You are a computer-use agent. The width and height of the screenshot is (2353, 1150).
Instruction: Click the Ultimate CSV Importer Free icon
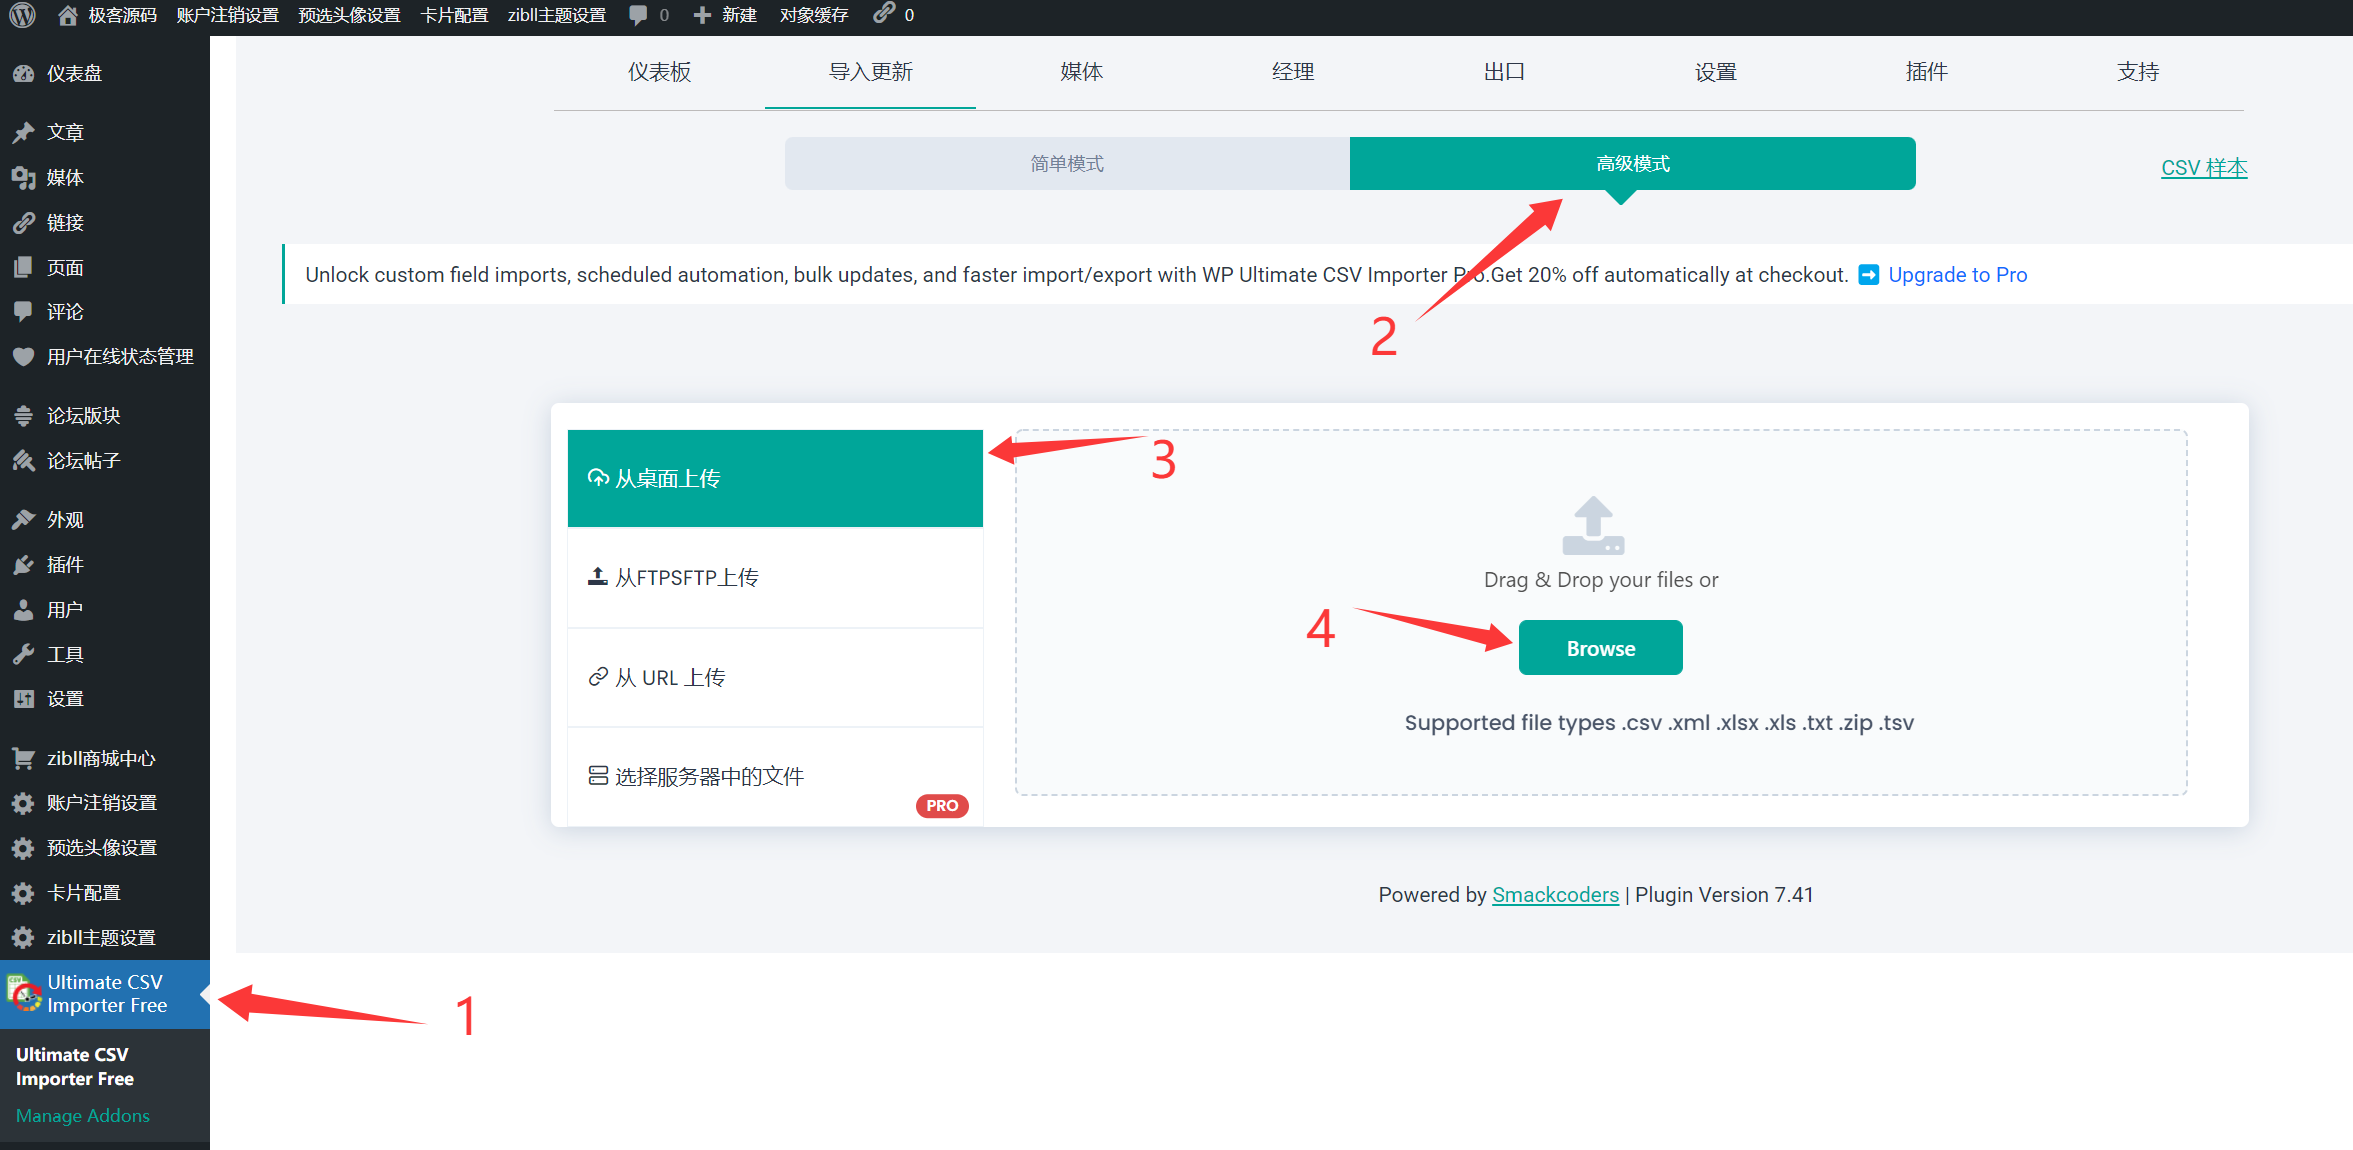pos(24,994)
